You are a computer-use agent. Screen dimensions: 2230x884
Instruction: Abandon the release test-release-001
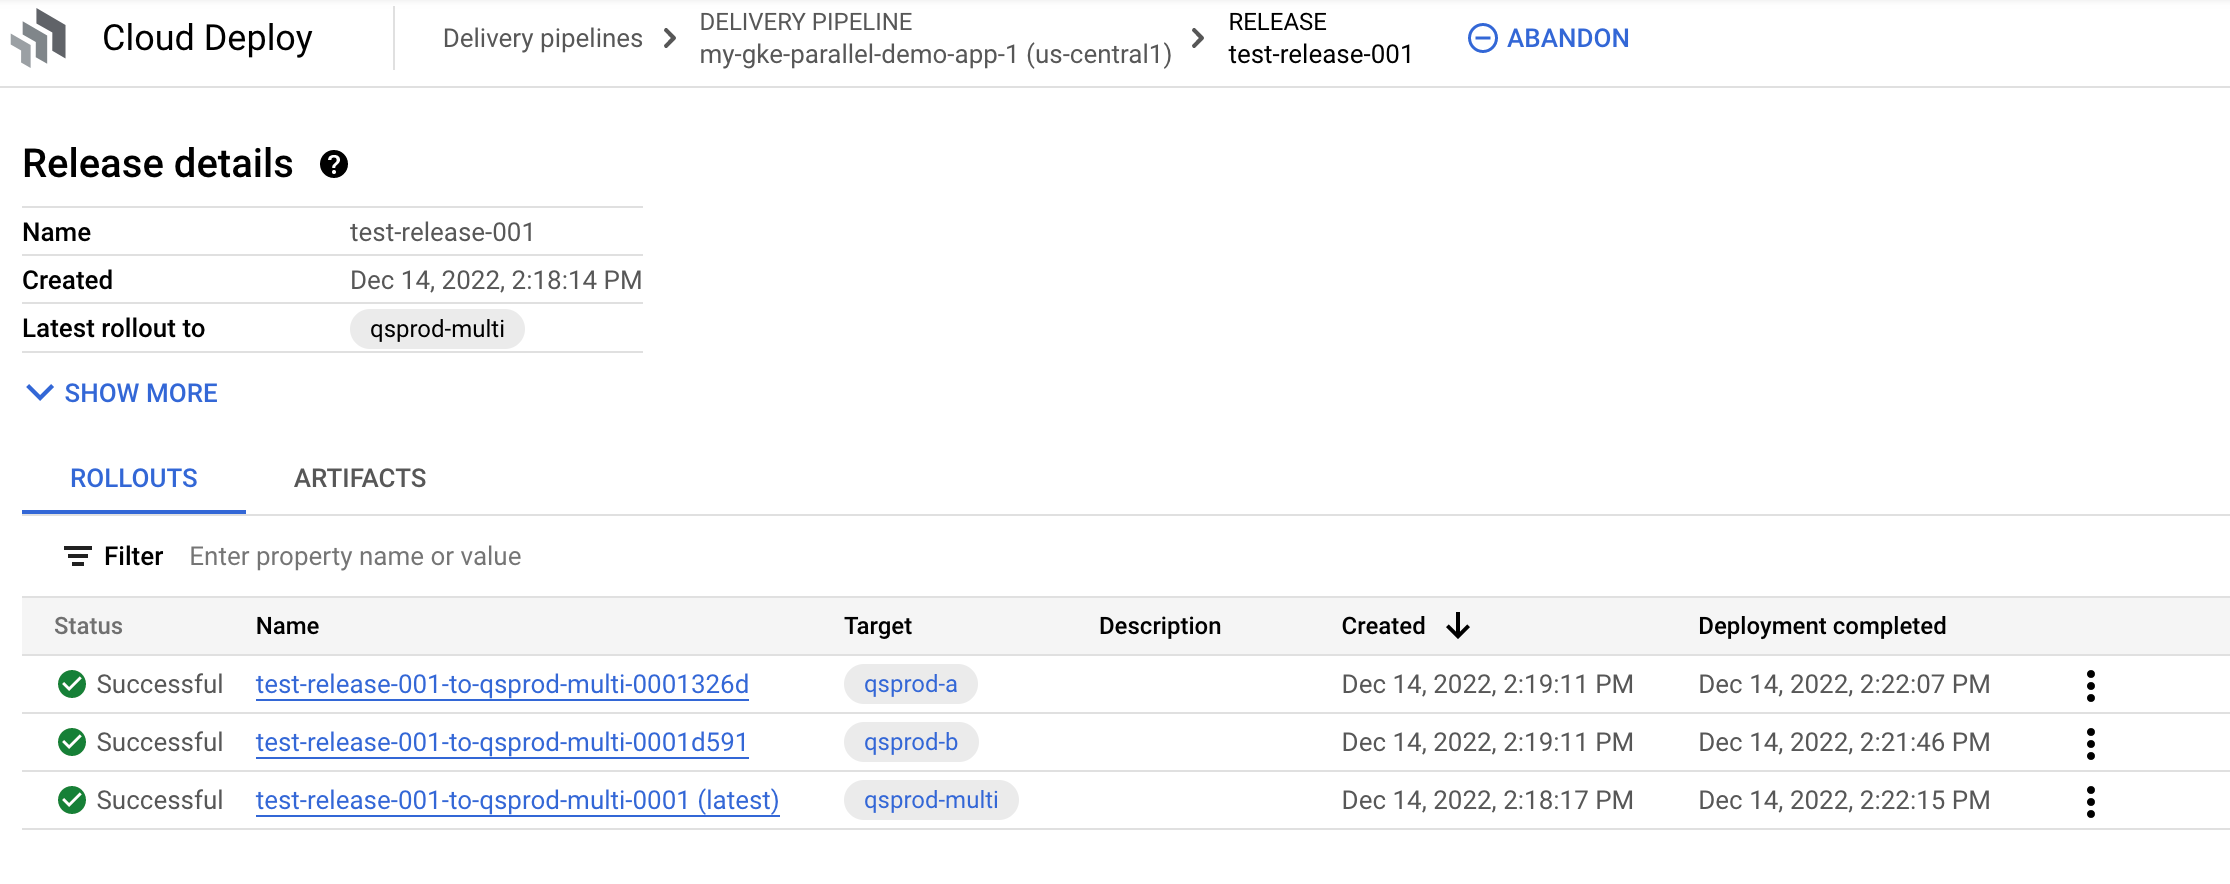(x=1548, y=38)
